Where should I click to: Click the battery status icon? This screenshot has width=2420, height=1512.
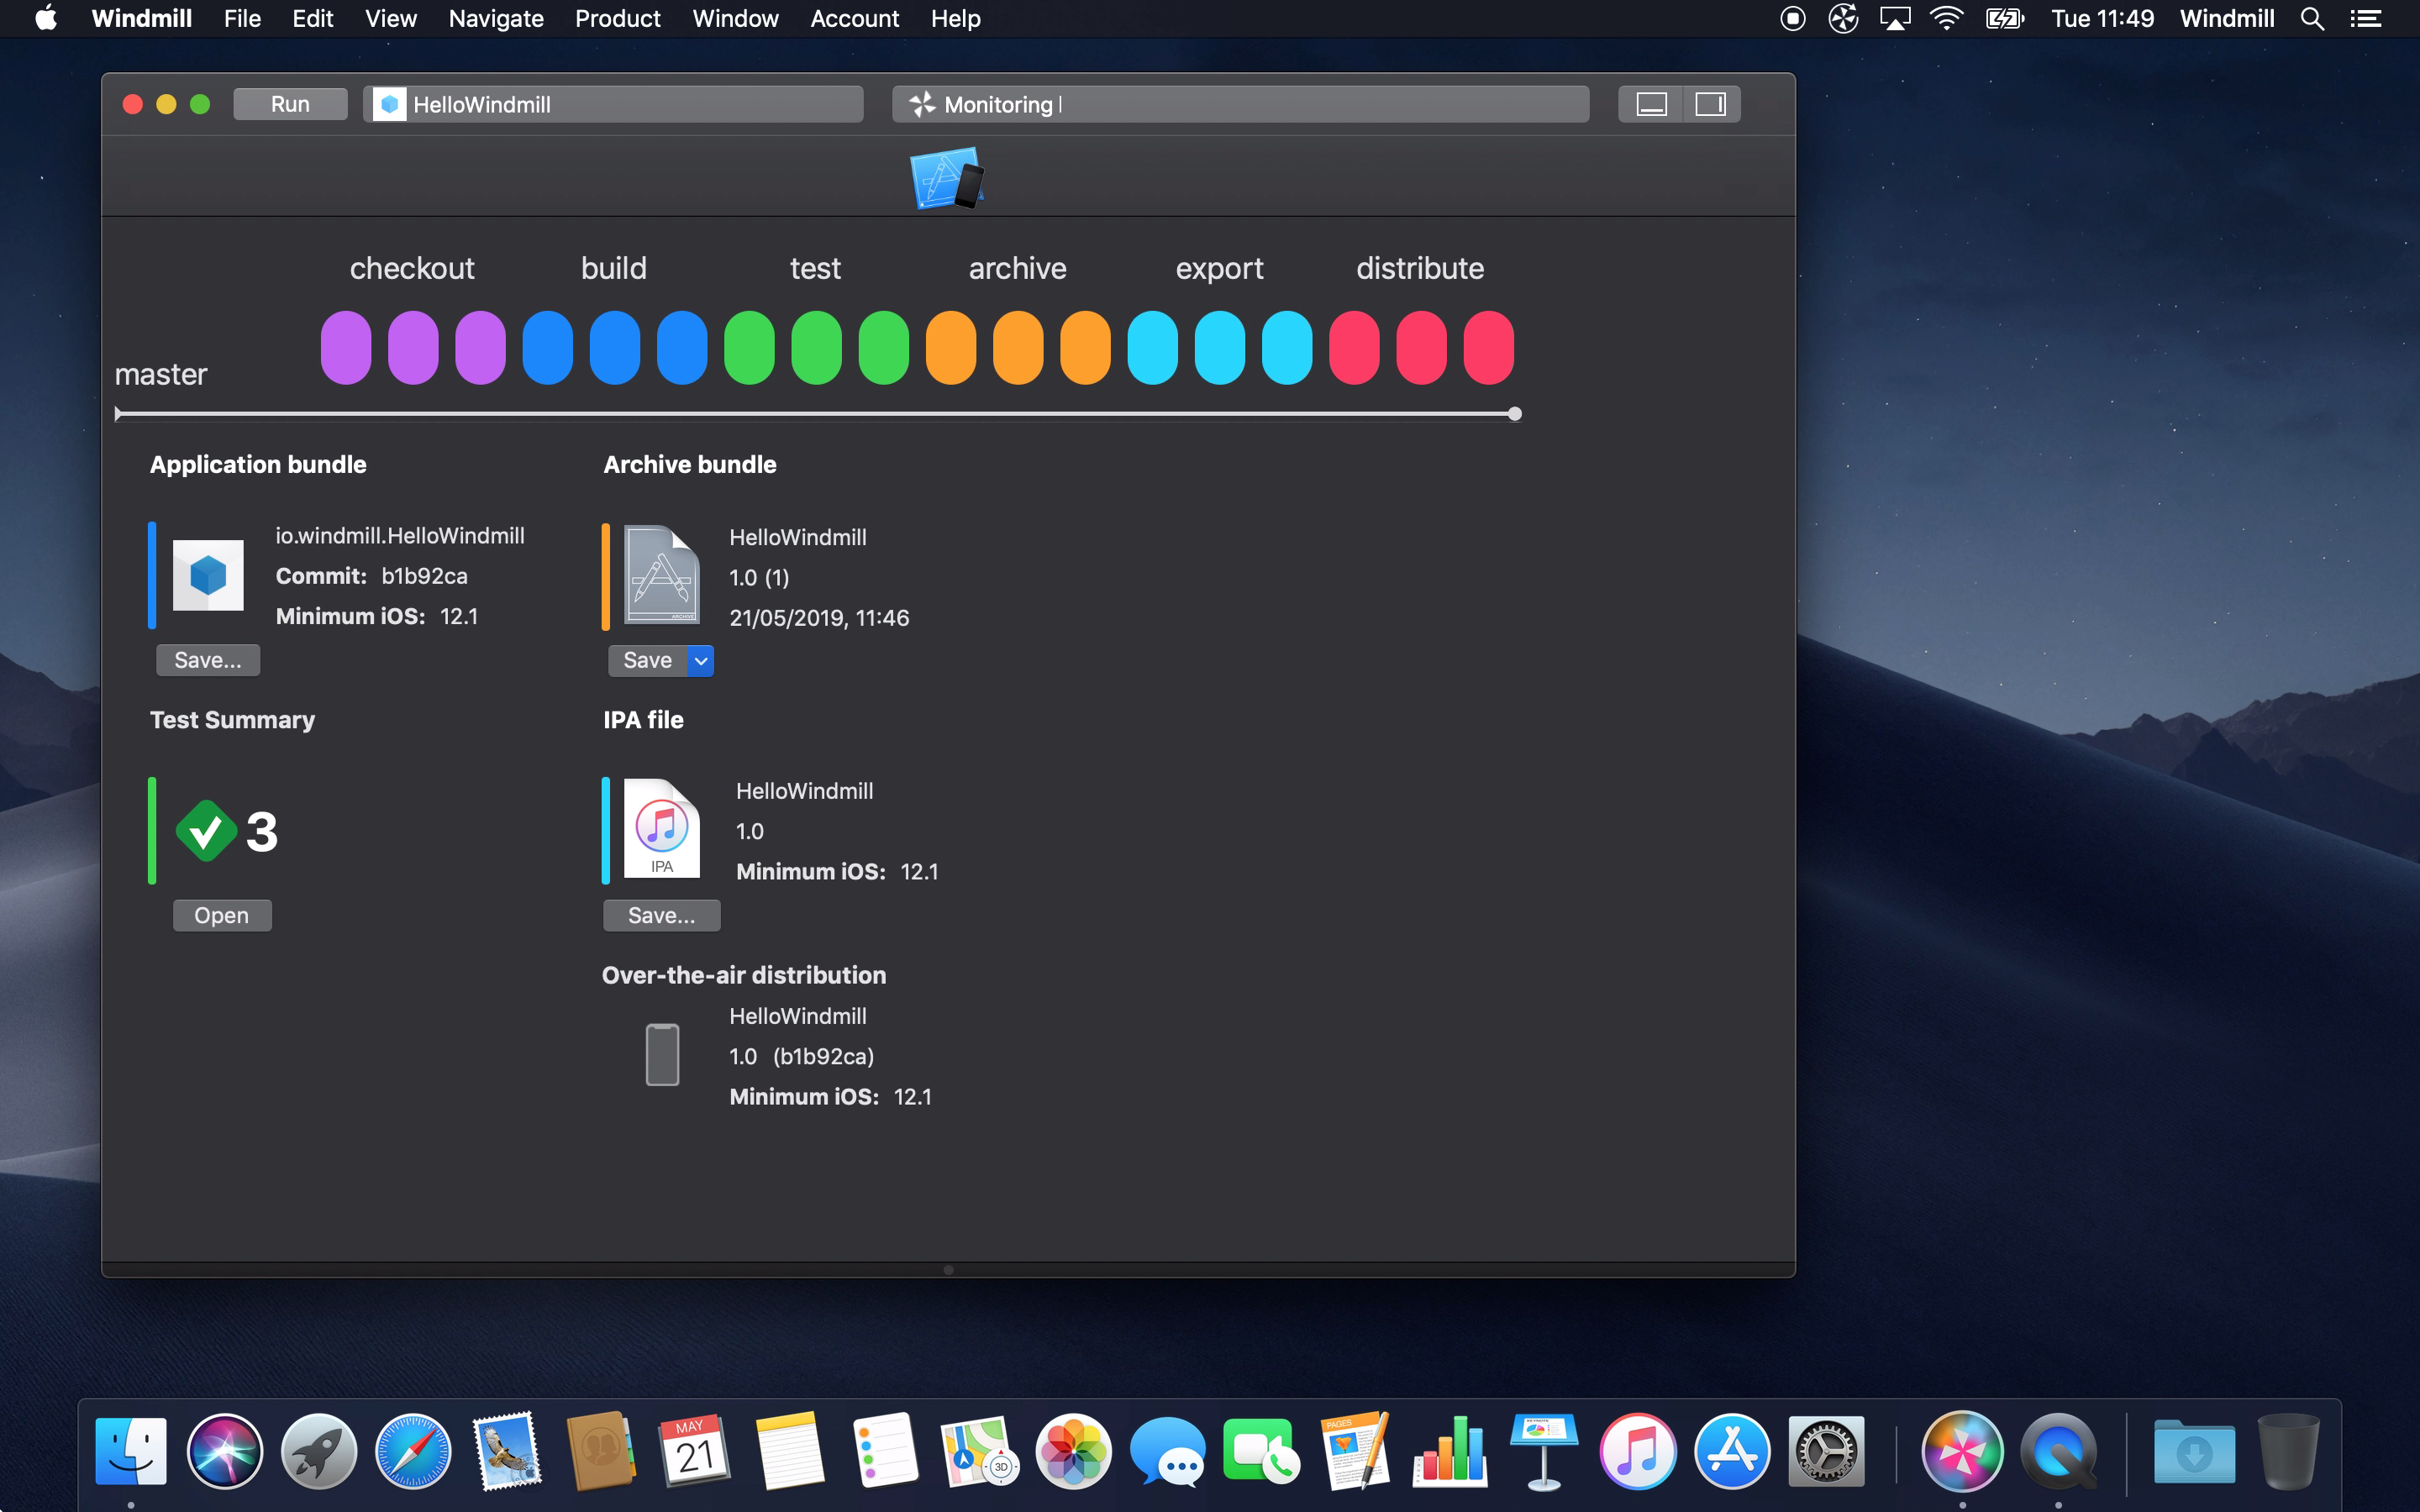pos(2005,18)
